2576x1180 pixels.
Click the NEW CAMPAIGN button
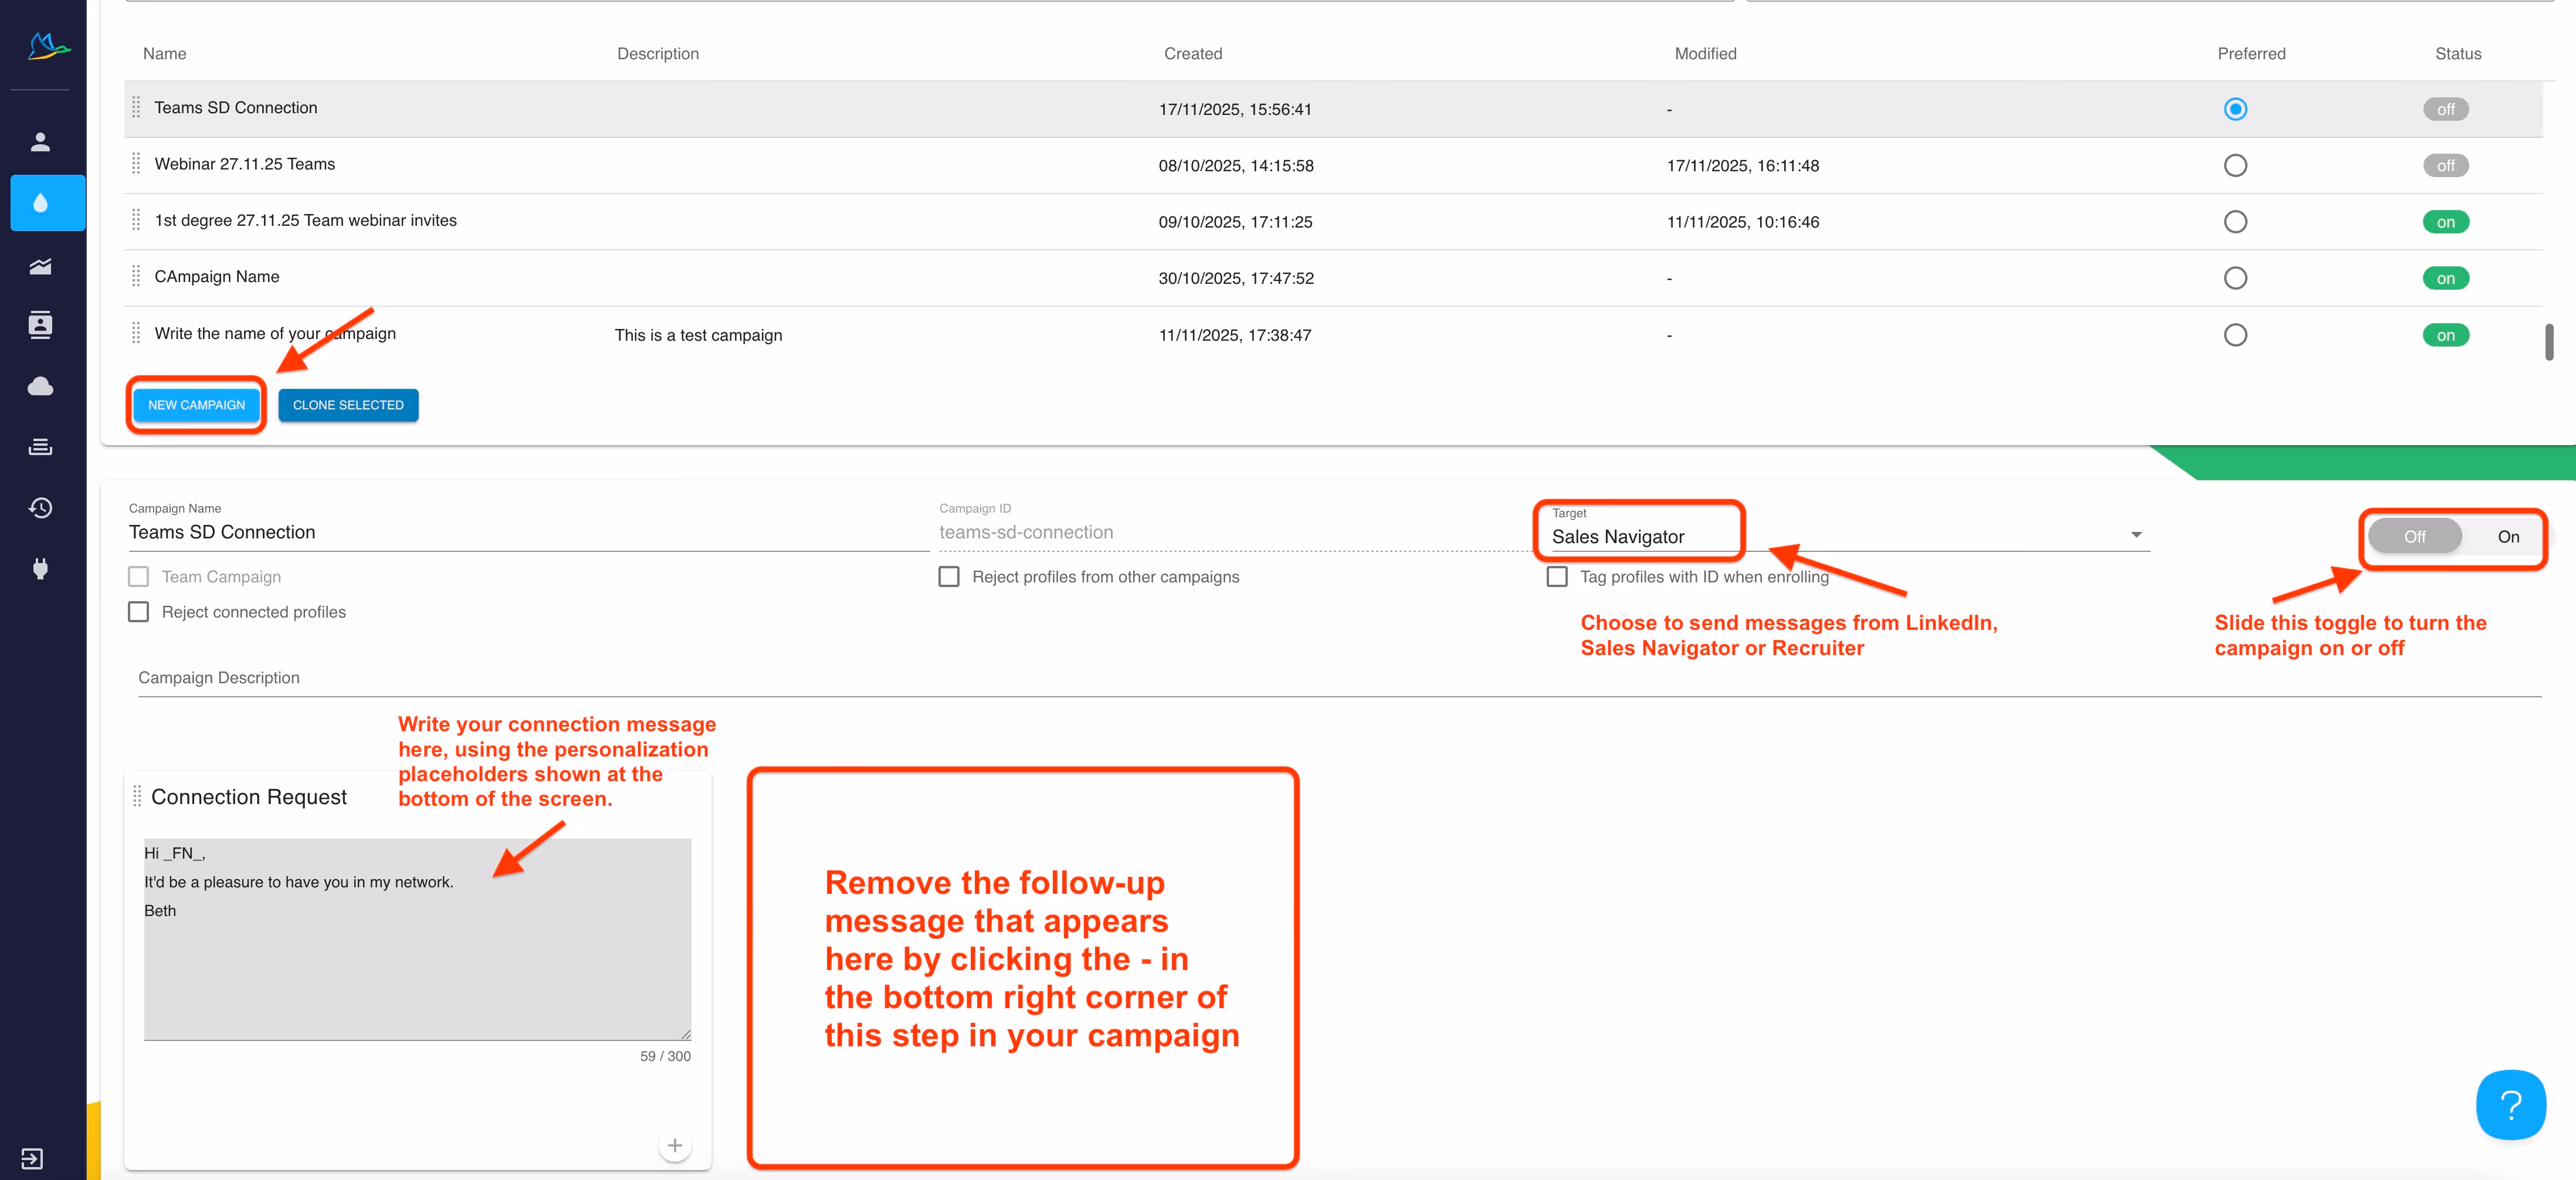[x=196, y=405]
